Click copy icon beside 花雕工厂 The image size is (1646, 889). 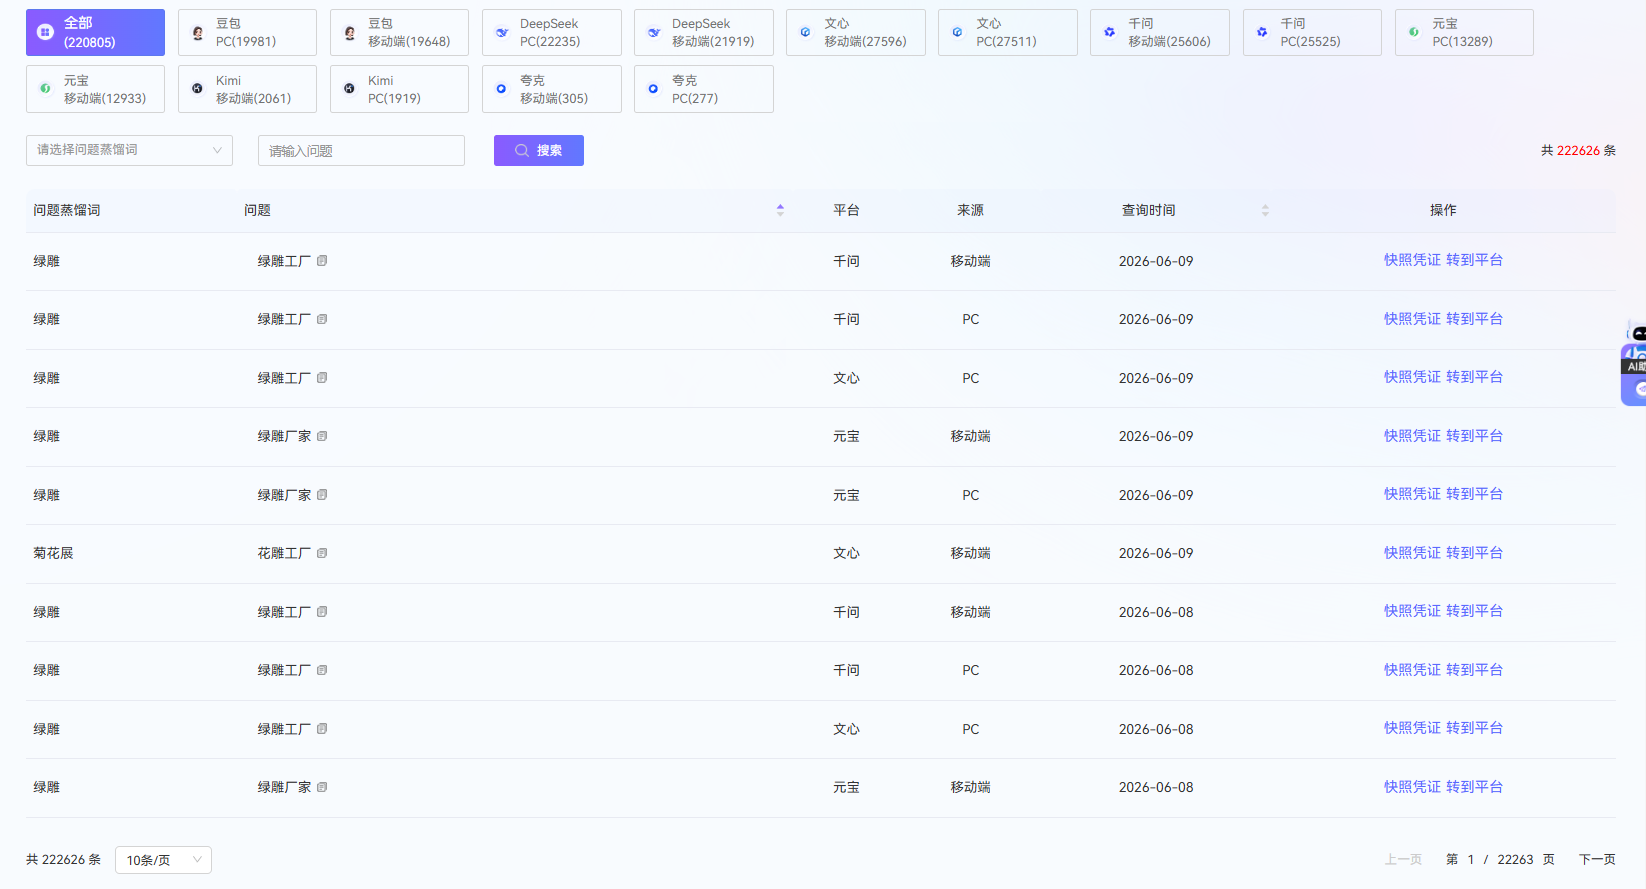pyautogui.click(x=322, y=553)
